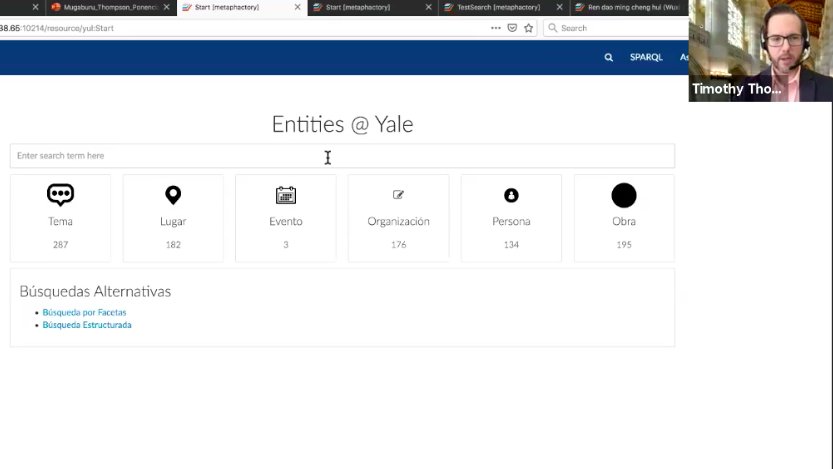This screenshot has height=469, width=833.
Task: Click the Persona label text
Action: pyautogui.click(x=511, y=221)
